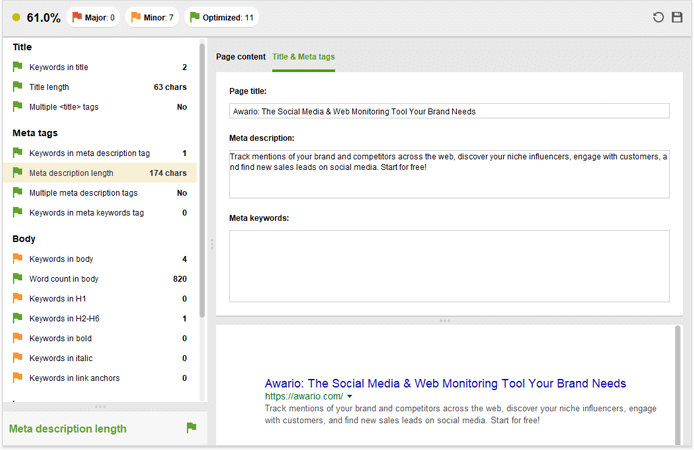Click the Body section heading
Screen dimensions: 694x450
24,239
